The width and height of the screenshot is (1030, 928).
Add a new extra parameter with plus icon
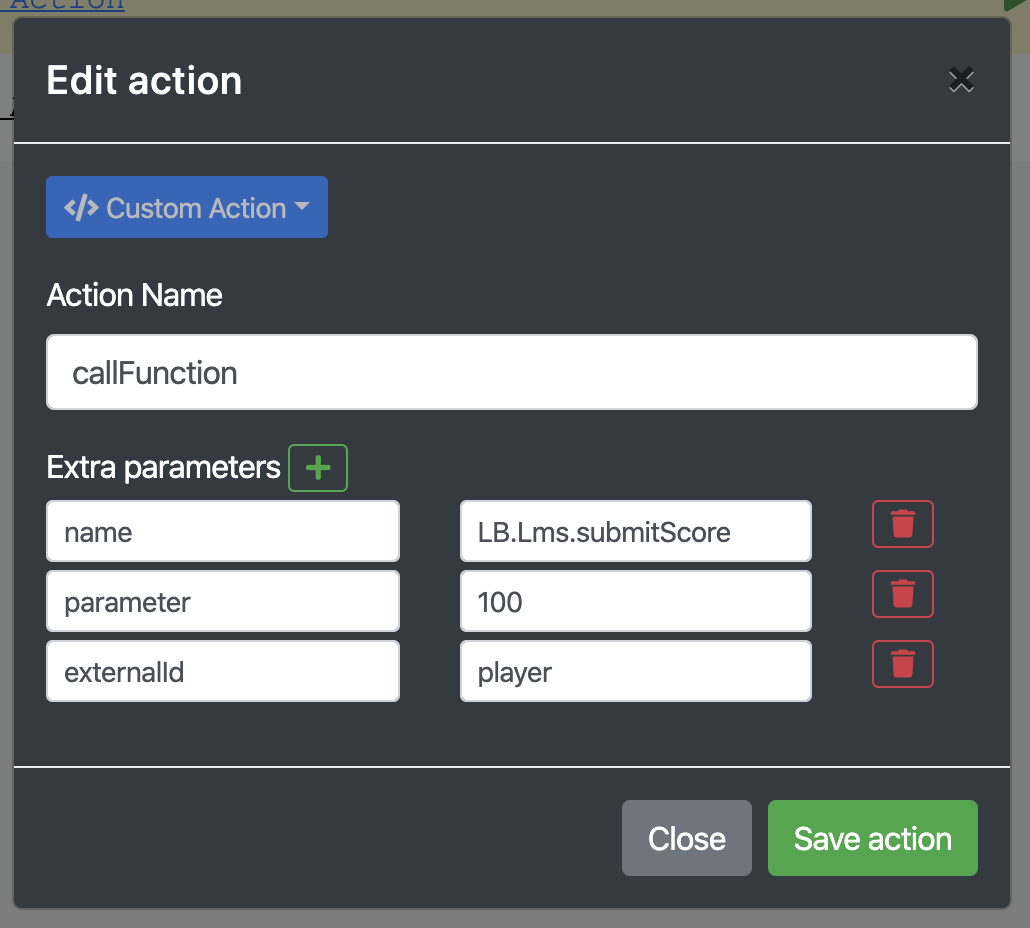(x=318, y=468)
